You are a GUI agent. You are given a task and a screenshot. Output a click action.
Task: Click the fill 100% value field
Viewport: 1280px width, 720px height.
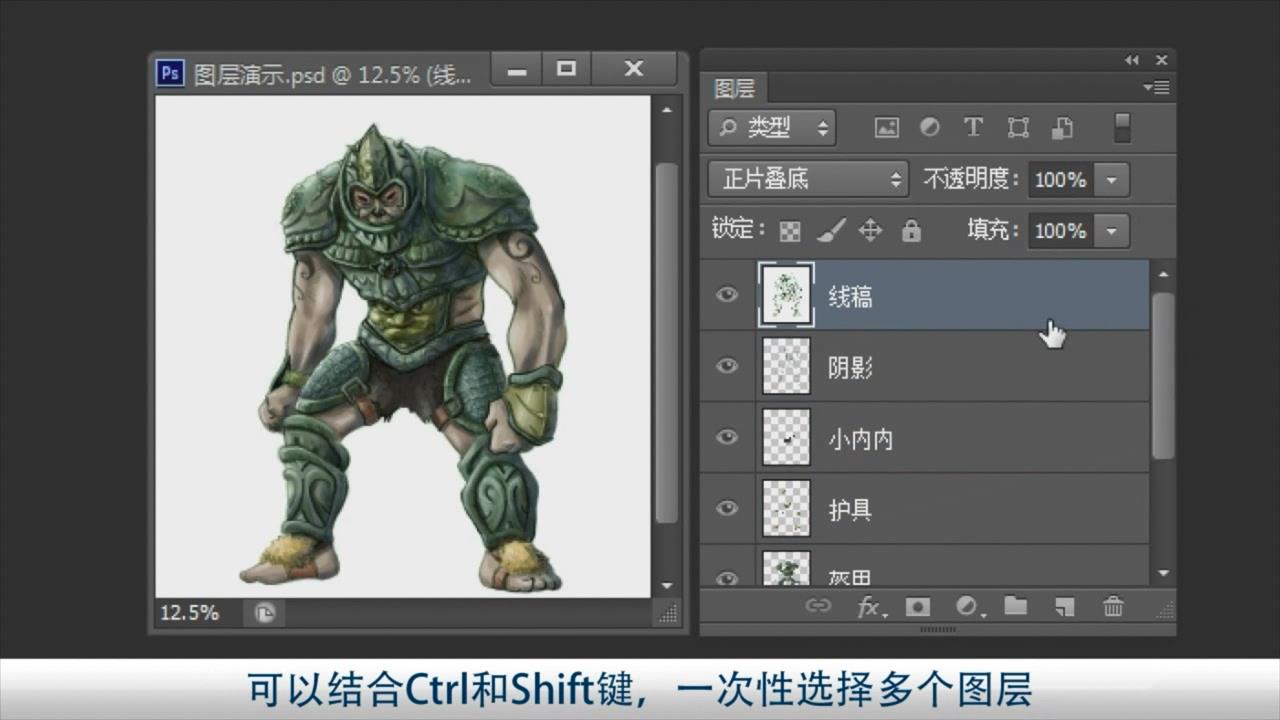tap(1061, 231)
